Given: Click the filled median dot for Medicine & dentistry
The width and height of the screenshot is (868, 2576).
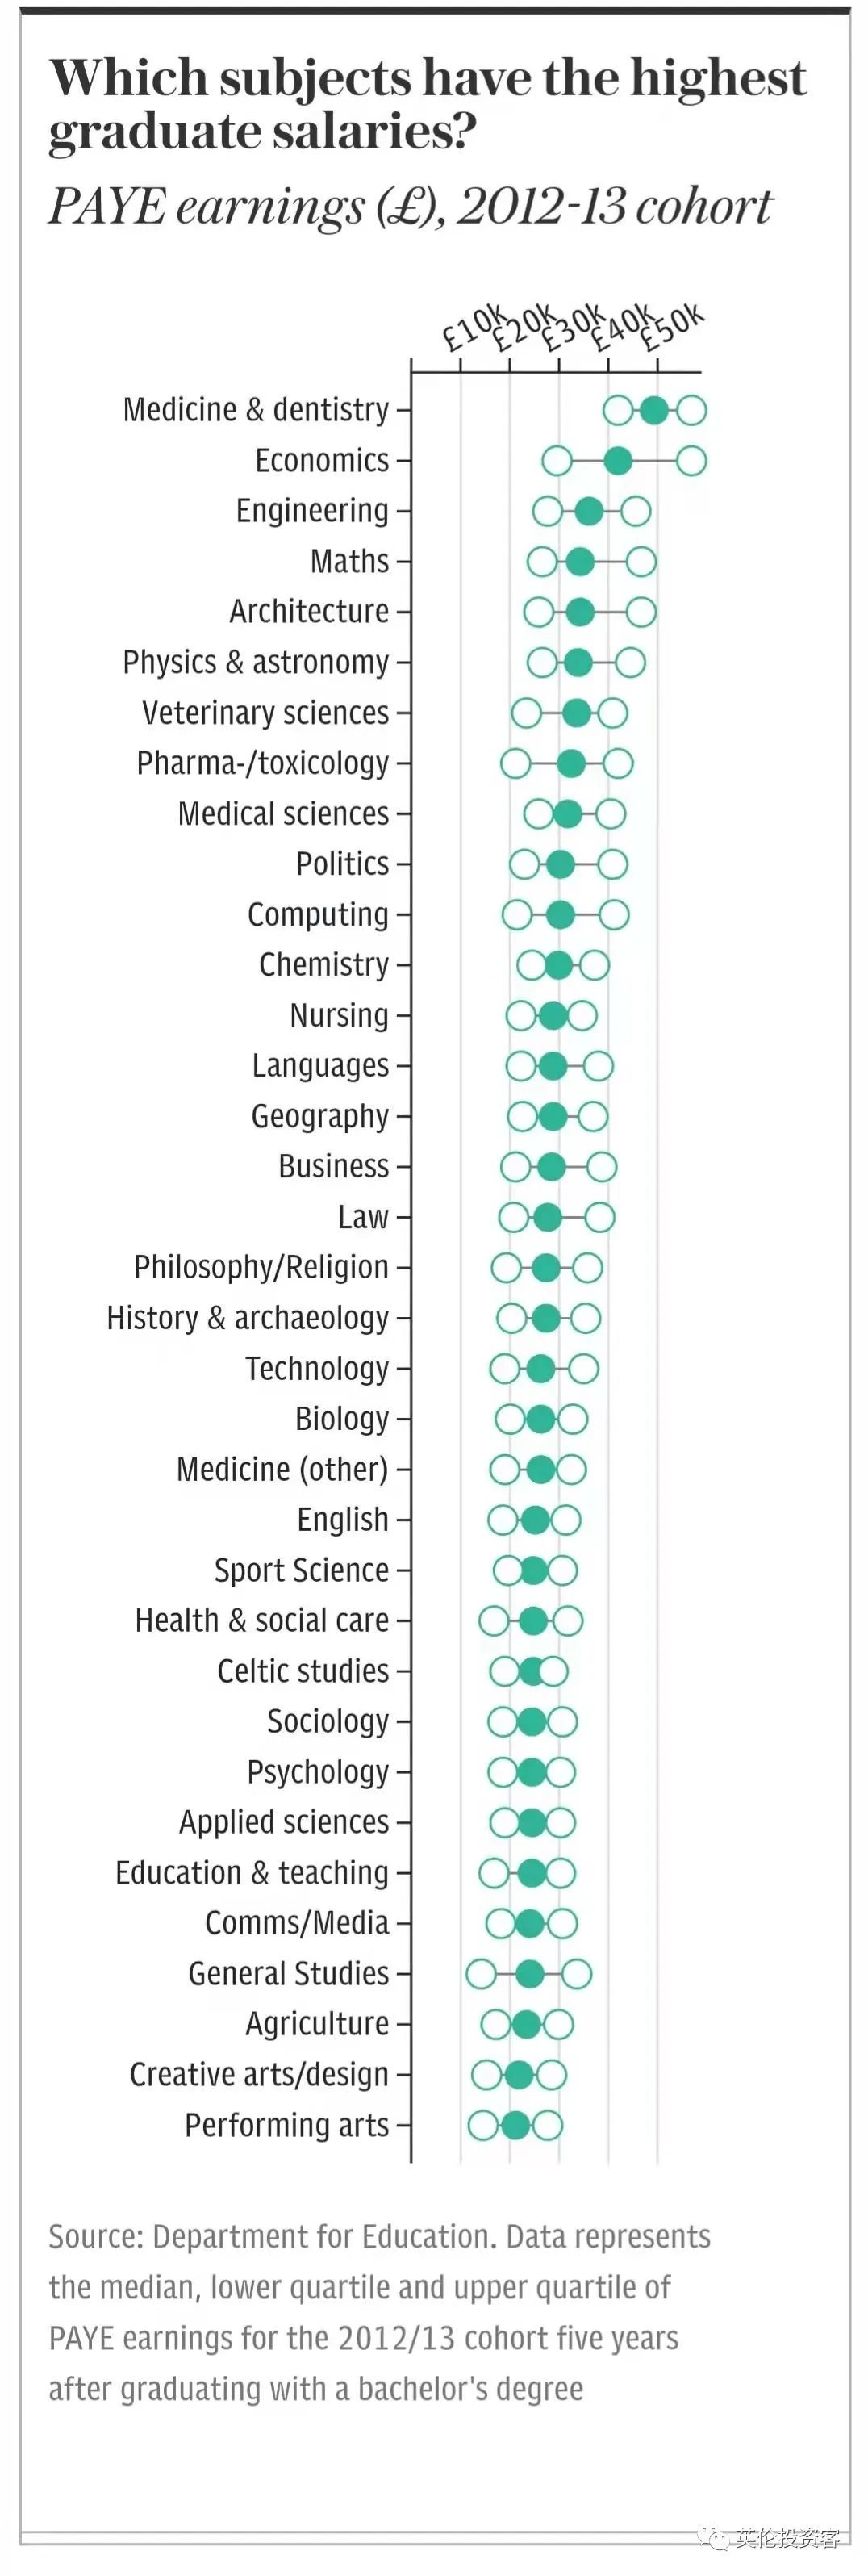Looking at the screenshot, I should [x=654, y=410].
